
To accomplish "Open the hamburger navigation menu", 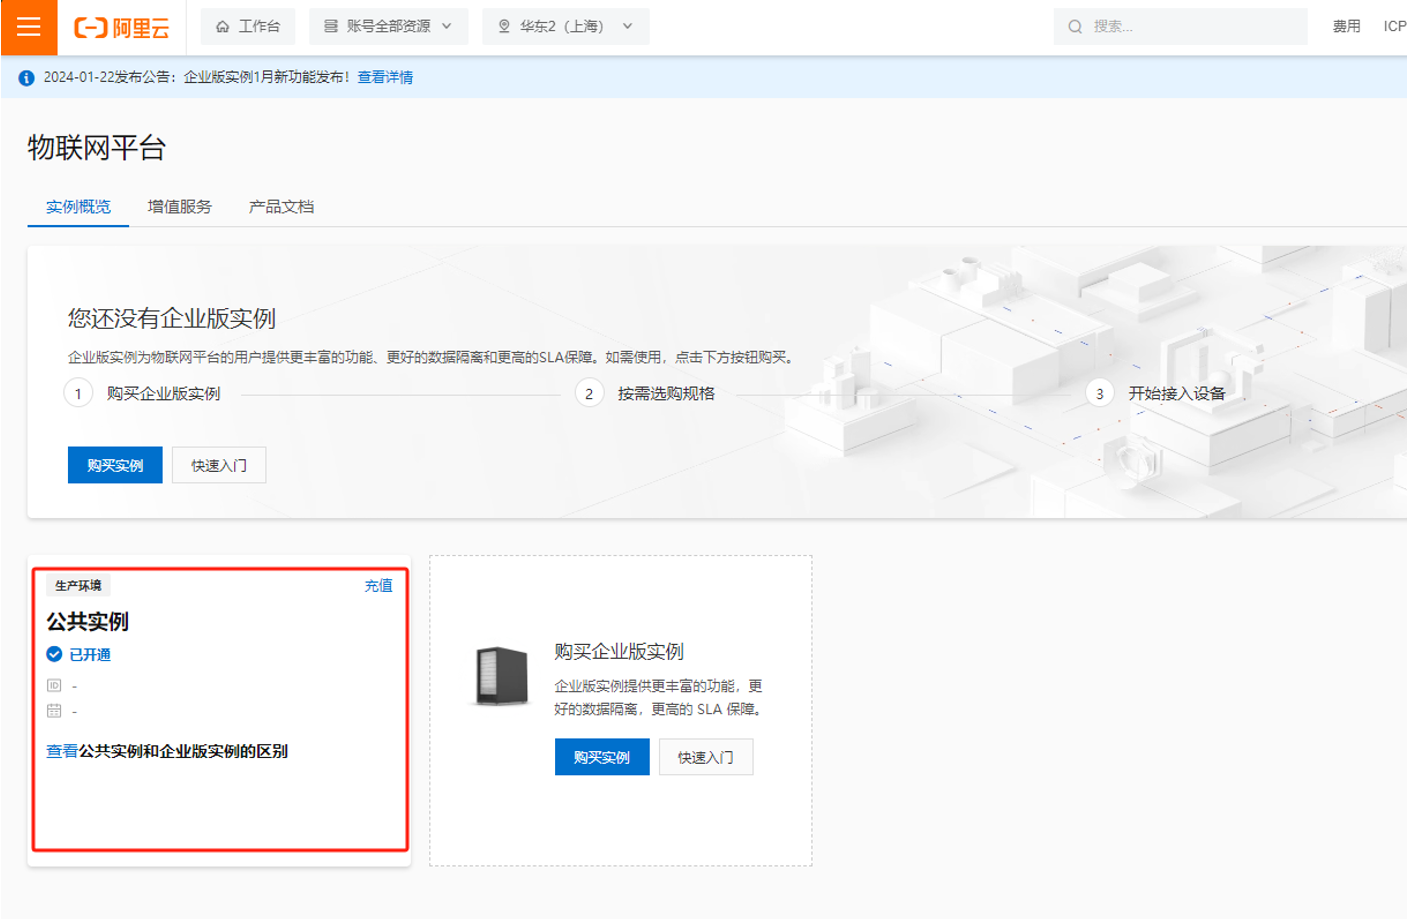I will point(29,27).
